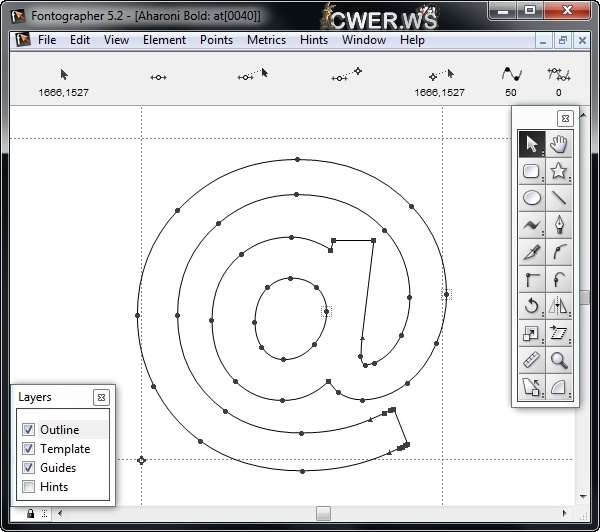Open the Points menu

pos(216,40)
